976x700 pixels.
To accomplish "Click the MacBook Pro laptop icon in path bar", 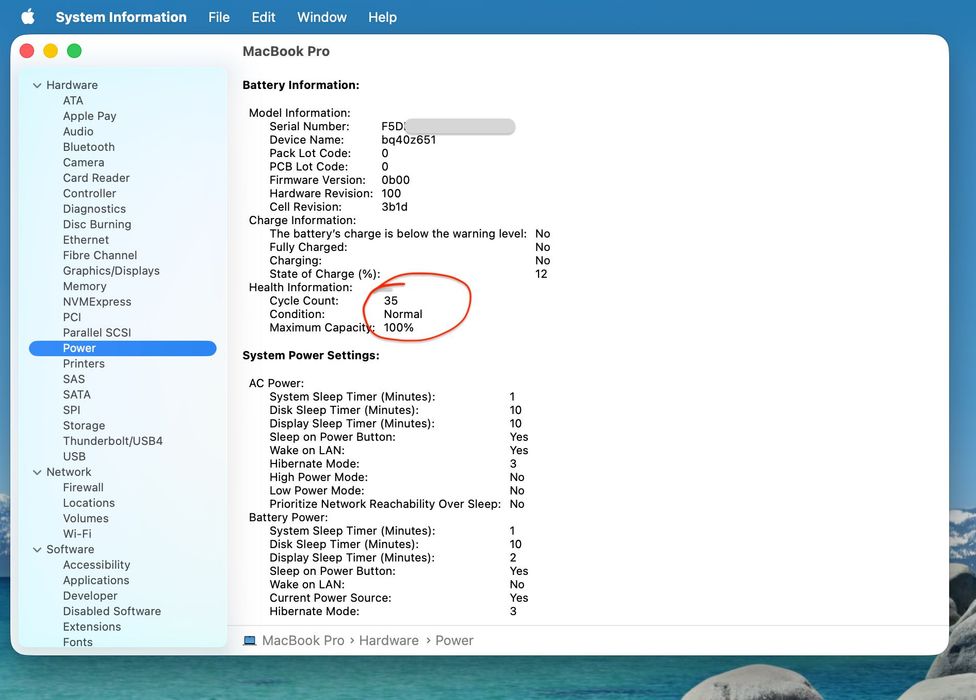I will 250,640.
